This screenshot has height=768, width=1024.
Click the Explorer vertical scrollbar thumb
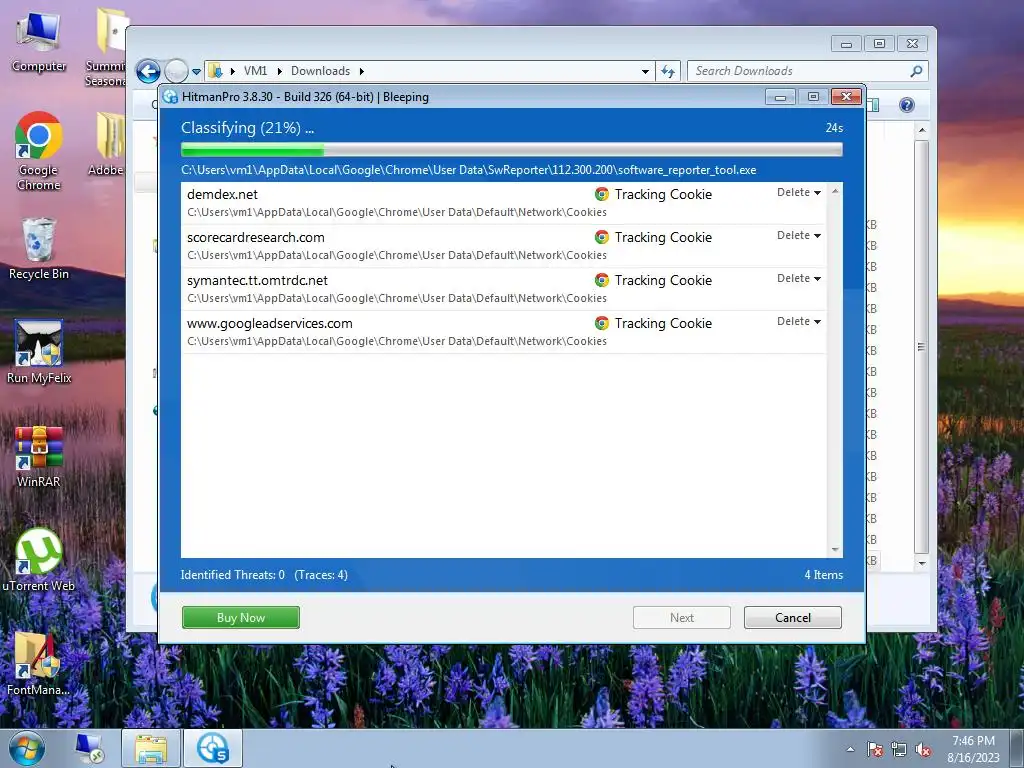click(x=921, y=347)
